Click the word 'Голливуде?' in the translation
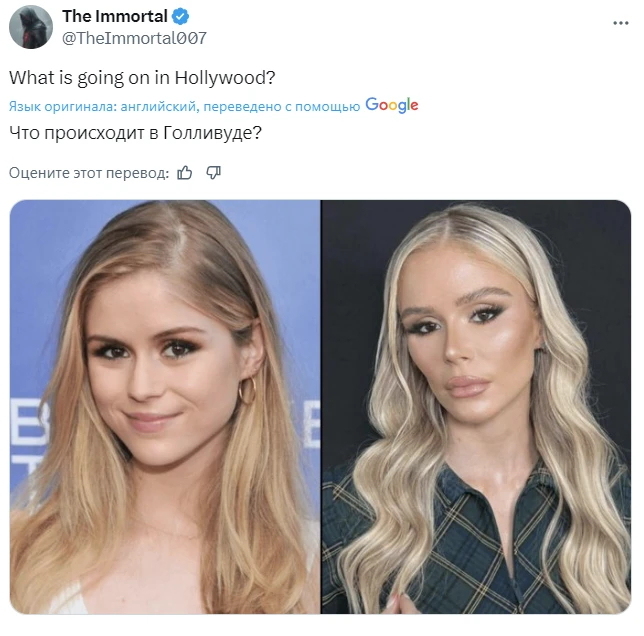The width and height of the screenshot is (644, 636). pos(212,133)
